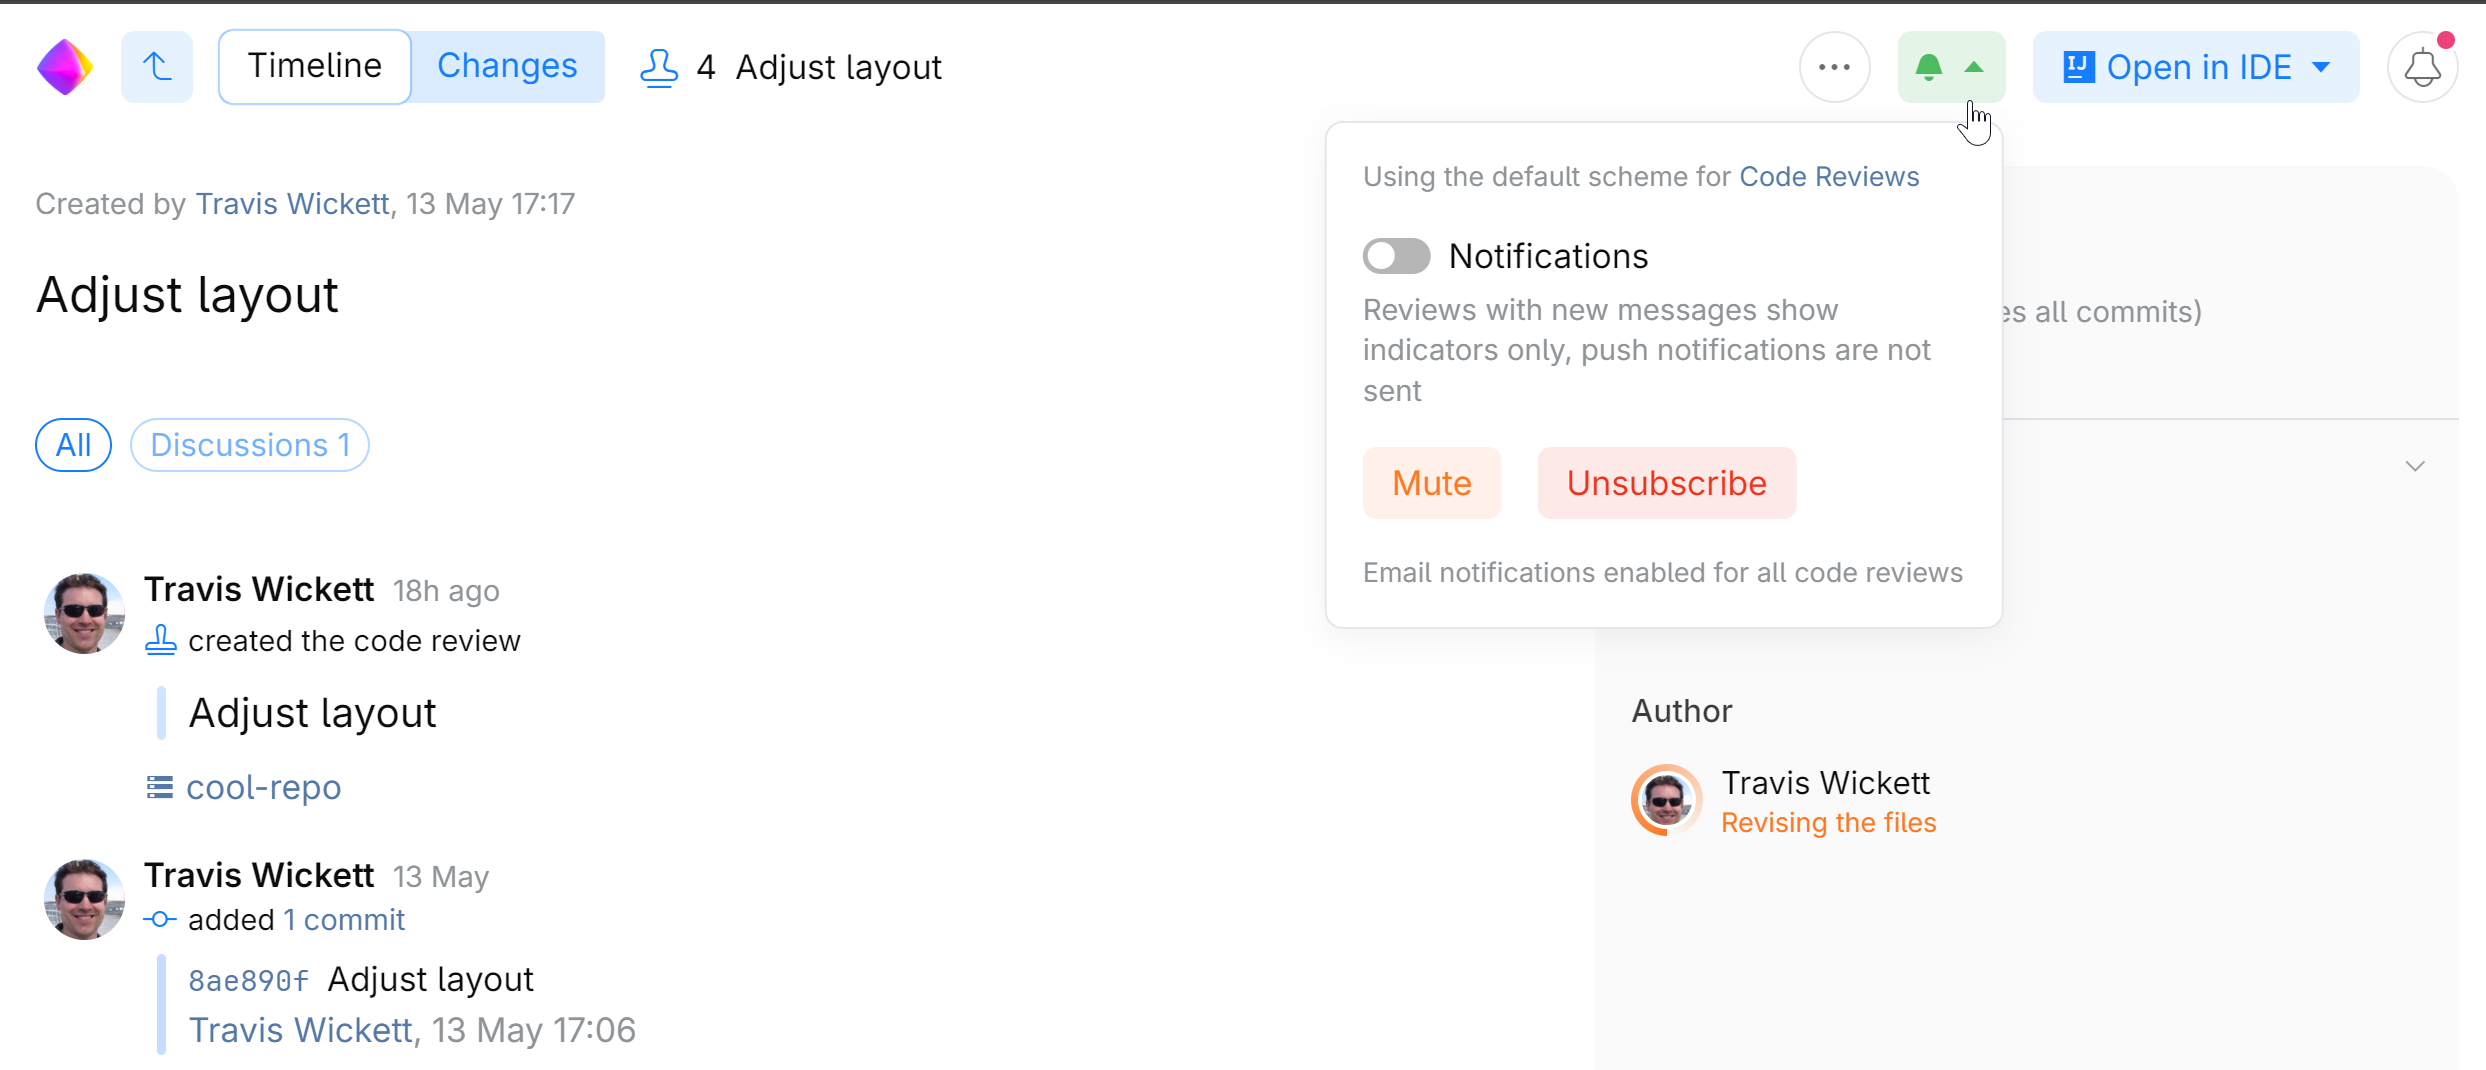Expand the collapsed section in the right panel
2486x1070 pixels.
tap(2414, 465)
